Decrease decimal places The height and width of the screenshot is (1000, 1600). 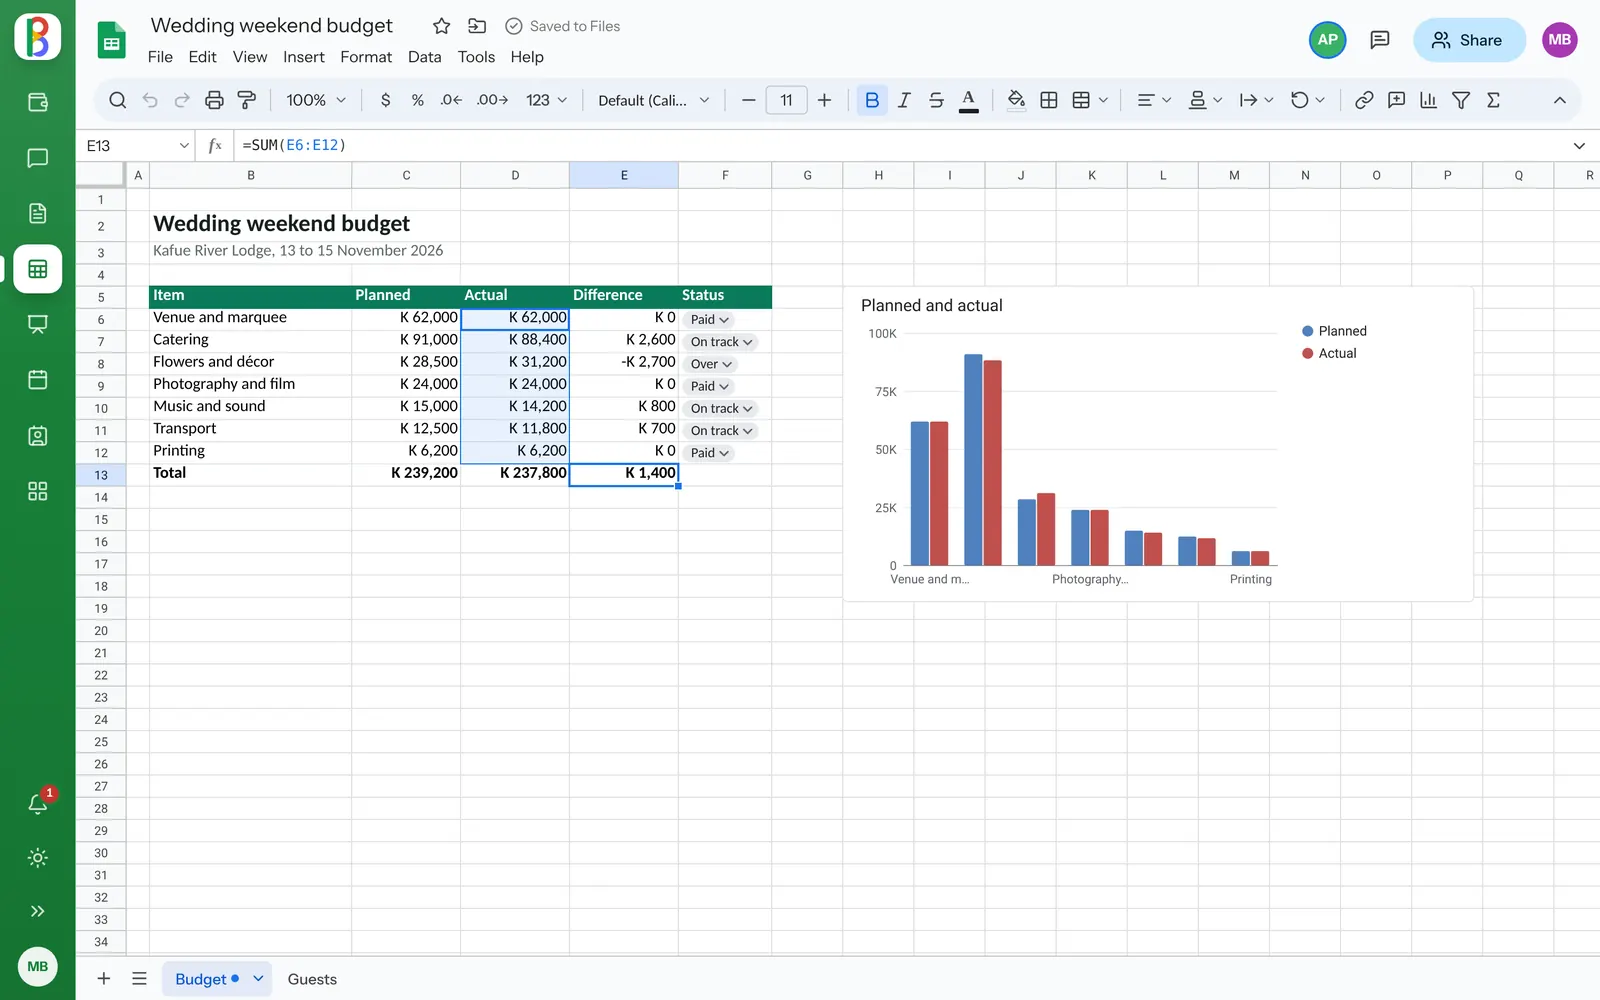[451, 100]
